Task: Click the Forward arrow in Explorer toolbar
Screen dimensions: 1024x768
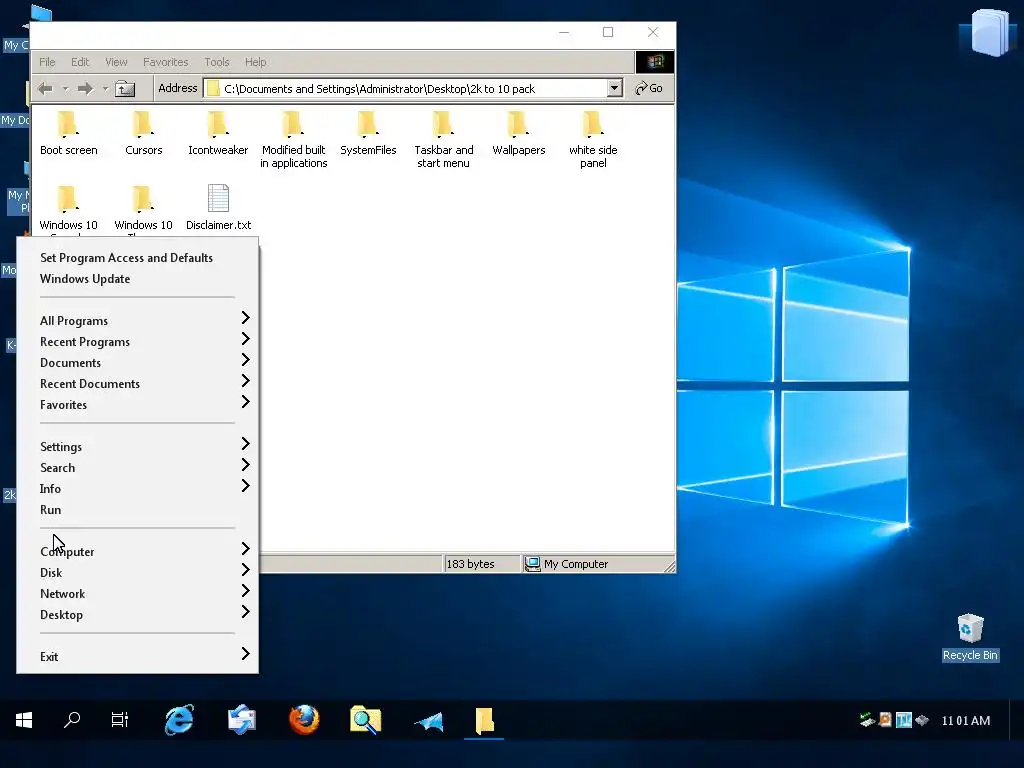Action: click(85, 88)
